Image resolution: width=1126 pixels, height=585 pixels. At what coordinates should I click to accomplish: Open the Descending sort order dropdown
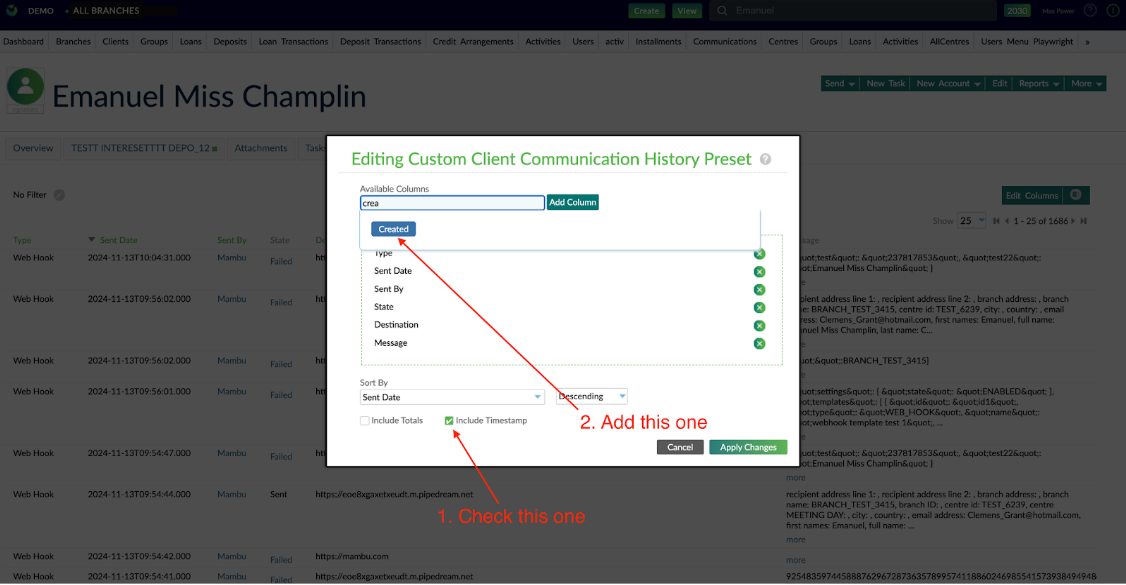pyautogui.click(x=592, y=397)
